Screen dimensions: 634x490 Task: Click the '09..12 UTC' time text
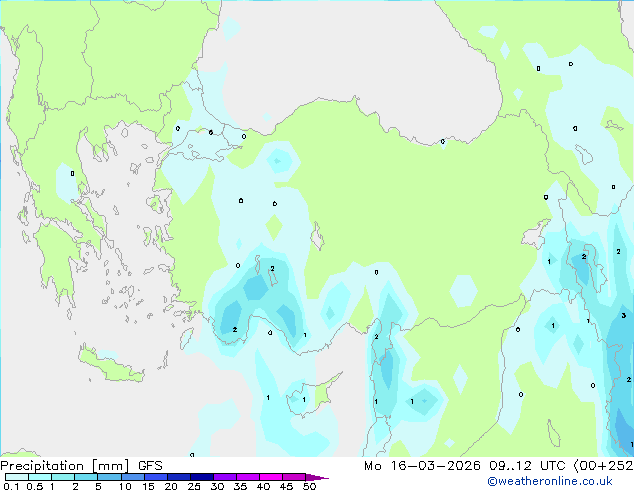point(527,466)
